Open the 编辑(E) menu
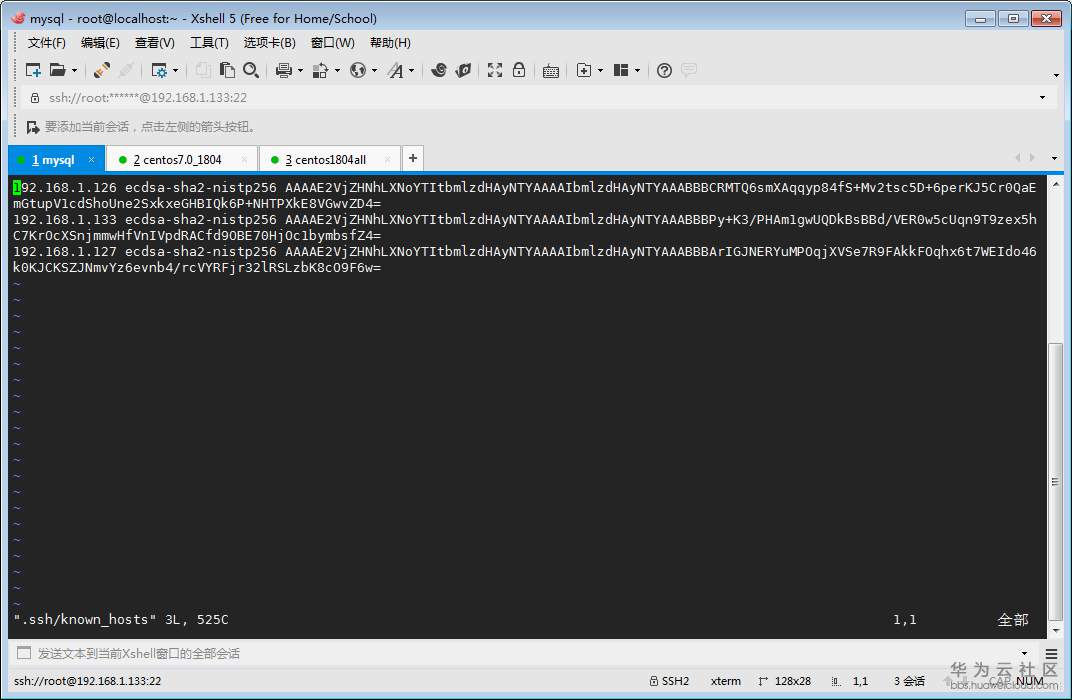The width and height of the screenshot is (1072, 700). pyautogui.click(x=100, y=42)
